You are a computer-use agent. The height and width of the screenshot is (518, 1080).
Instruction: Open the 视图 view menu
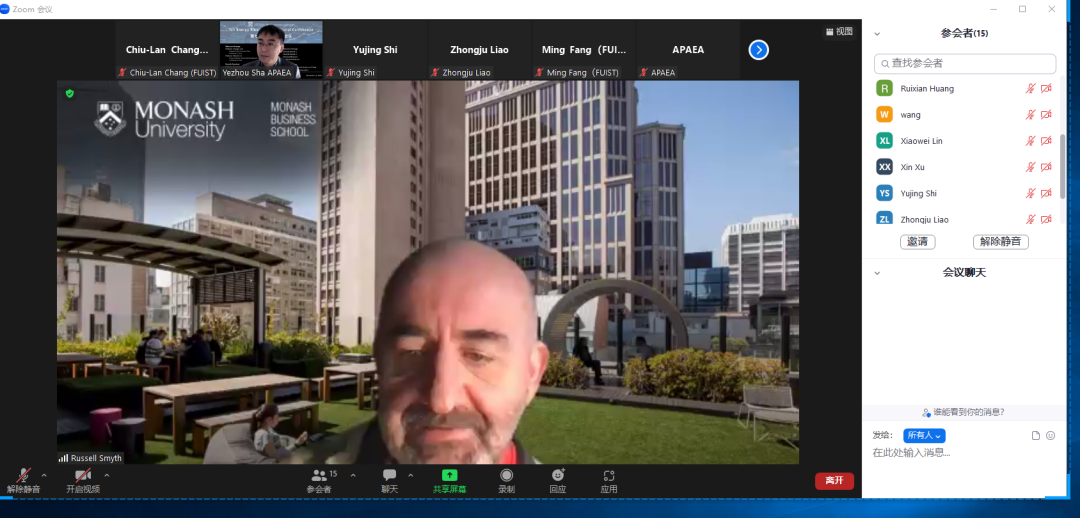pyautogui.click(x=838, y=32)
